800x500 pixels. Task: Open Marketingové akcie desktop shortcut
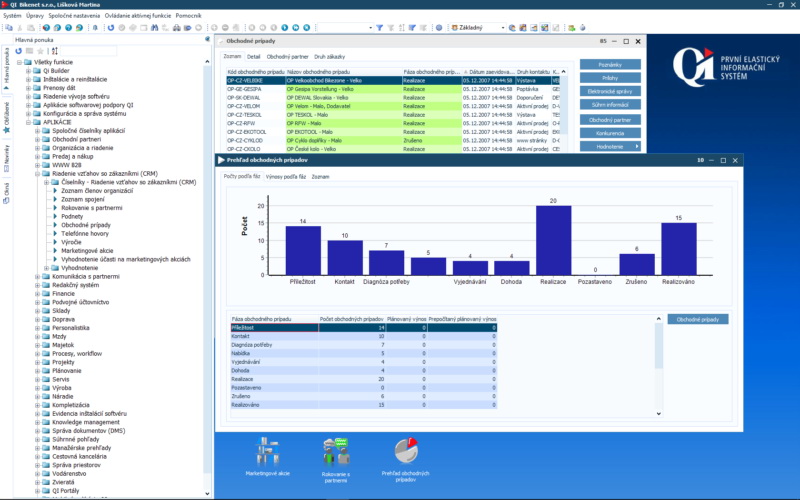(267, 457)
